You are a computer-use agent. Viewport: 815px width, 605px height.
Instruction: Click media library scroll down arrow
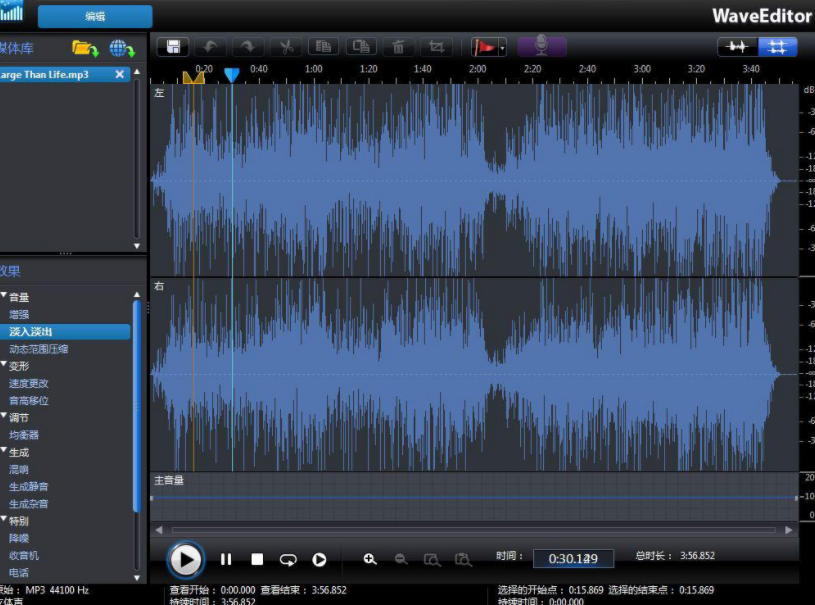pyautogui.click(x=137, y=246)
